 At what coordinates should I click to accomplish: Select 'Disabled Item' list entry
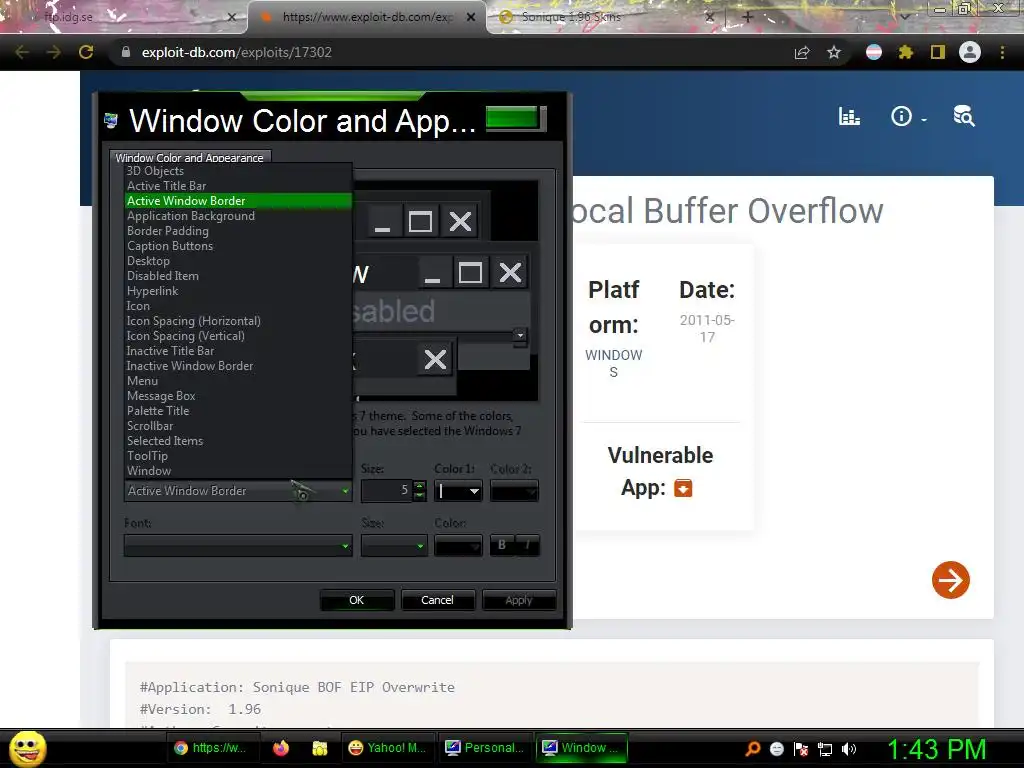click(238, 276)
